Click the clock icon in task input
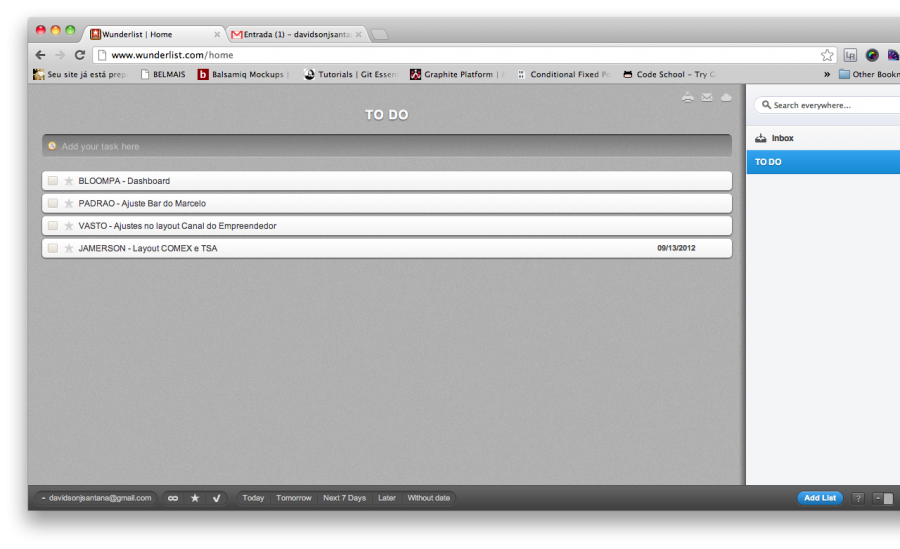900x549 pixels. click(x=52, y=146)
